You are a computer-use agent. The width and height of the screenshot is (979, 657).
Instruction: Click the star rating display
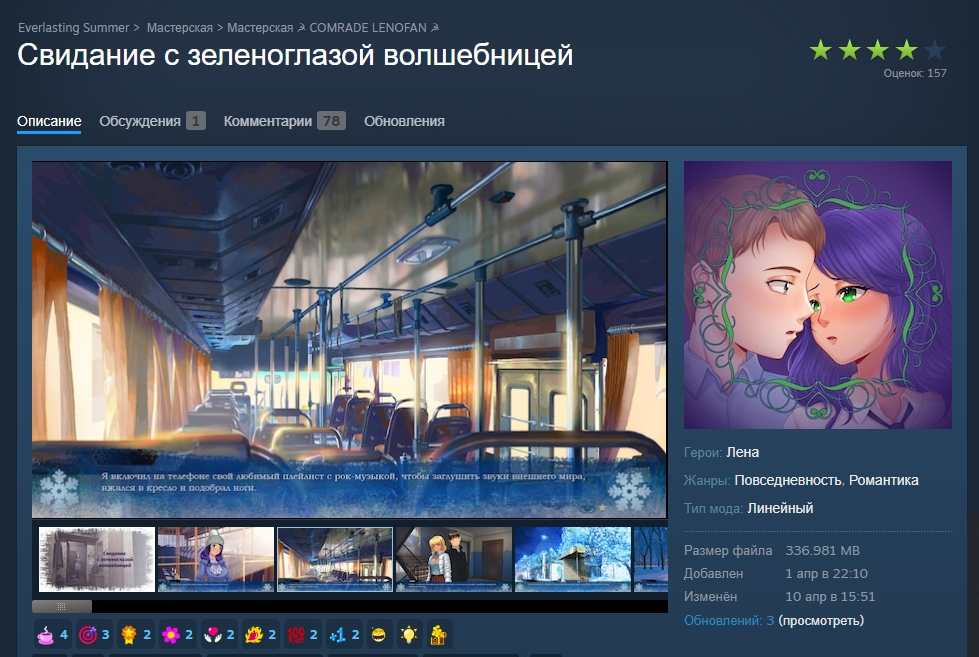pos(877,49)
